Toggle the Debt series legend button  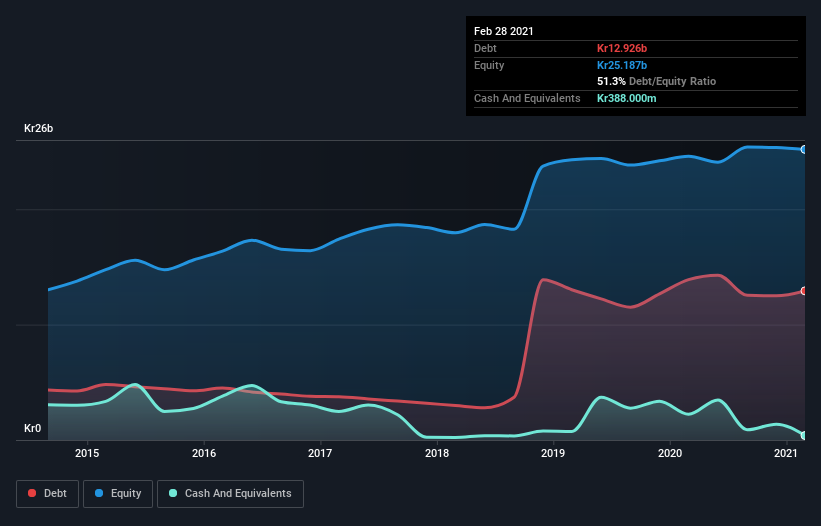[48, 494]
